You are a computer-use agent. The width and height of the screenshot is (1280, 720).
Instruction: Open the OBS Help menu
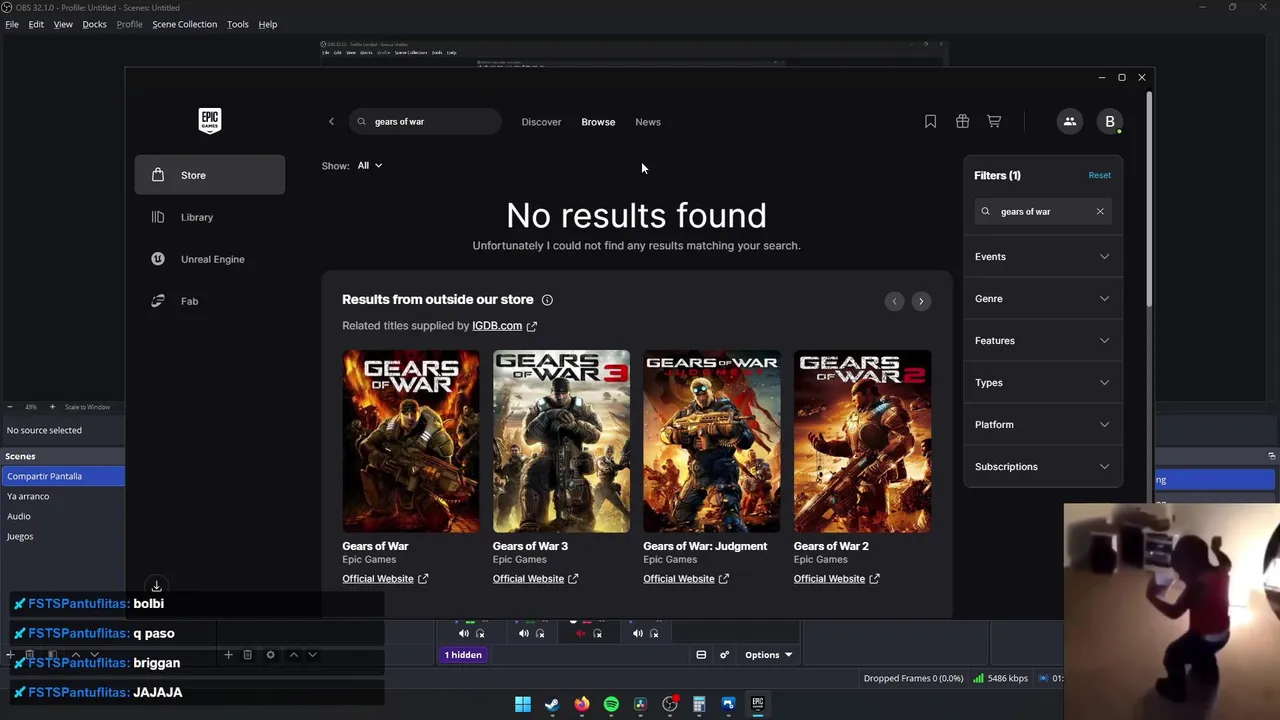click(268, 24)
